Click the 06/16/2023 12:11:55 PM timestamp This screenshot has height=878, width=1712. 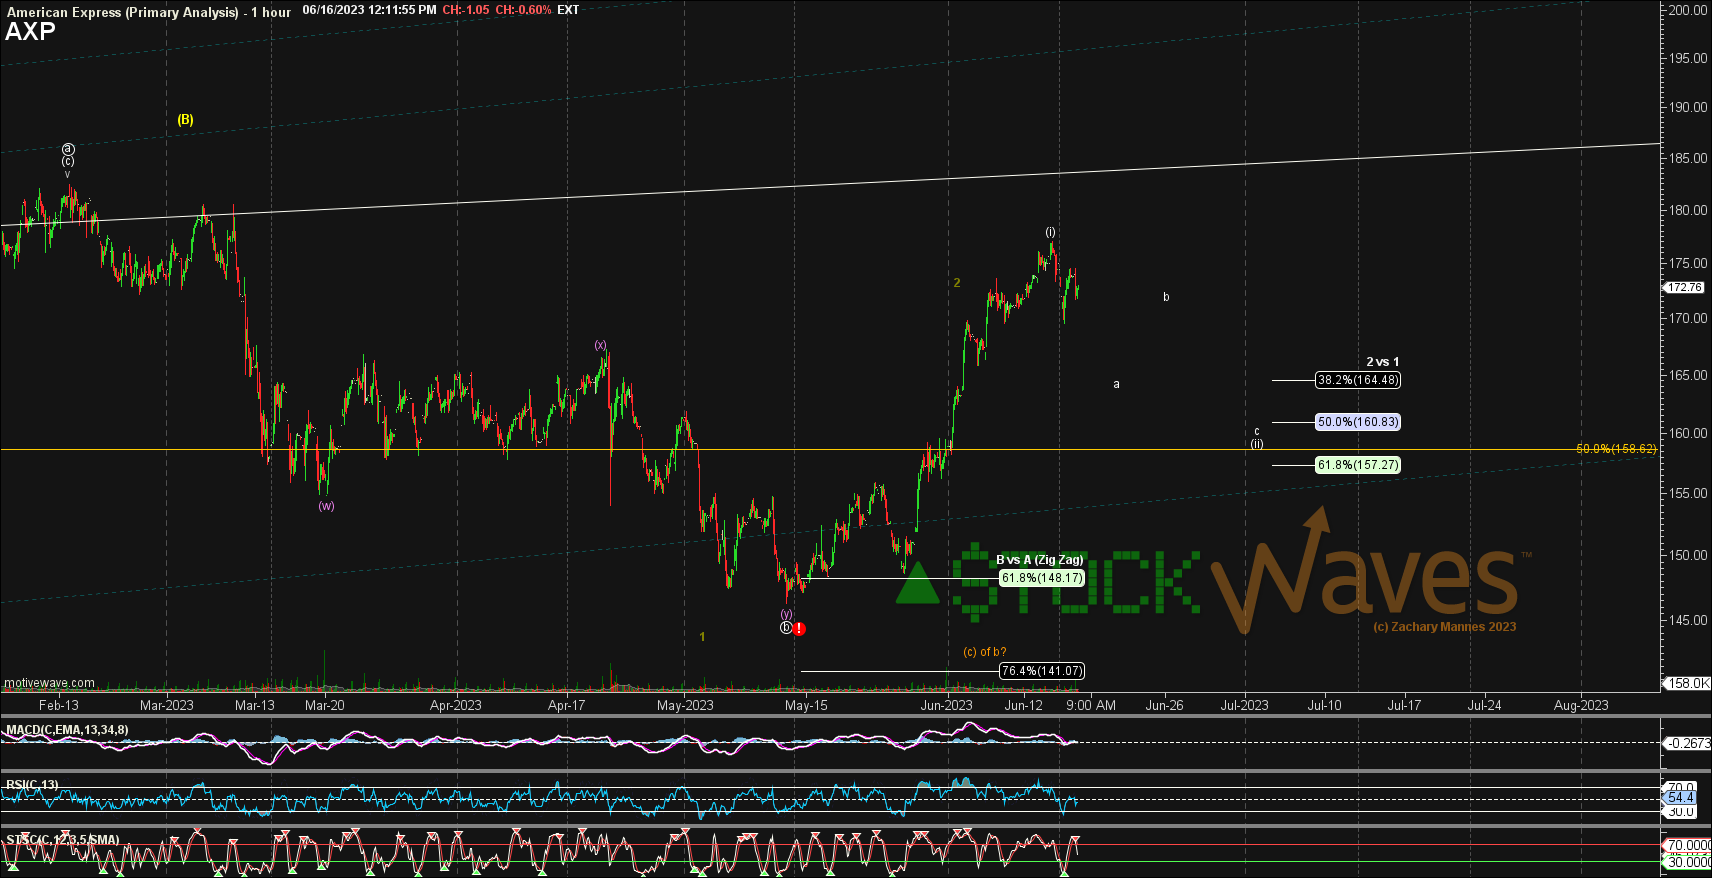pos(369,10)
